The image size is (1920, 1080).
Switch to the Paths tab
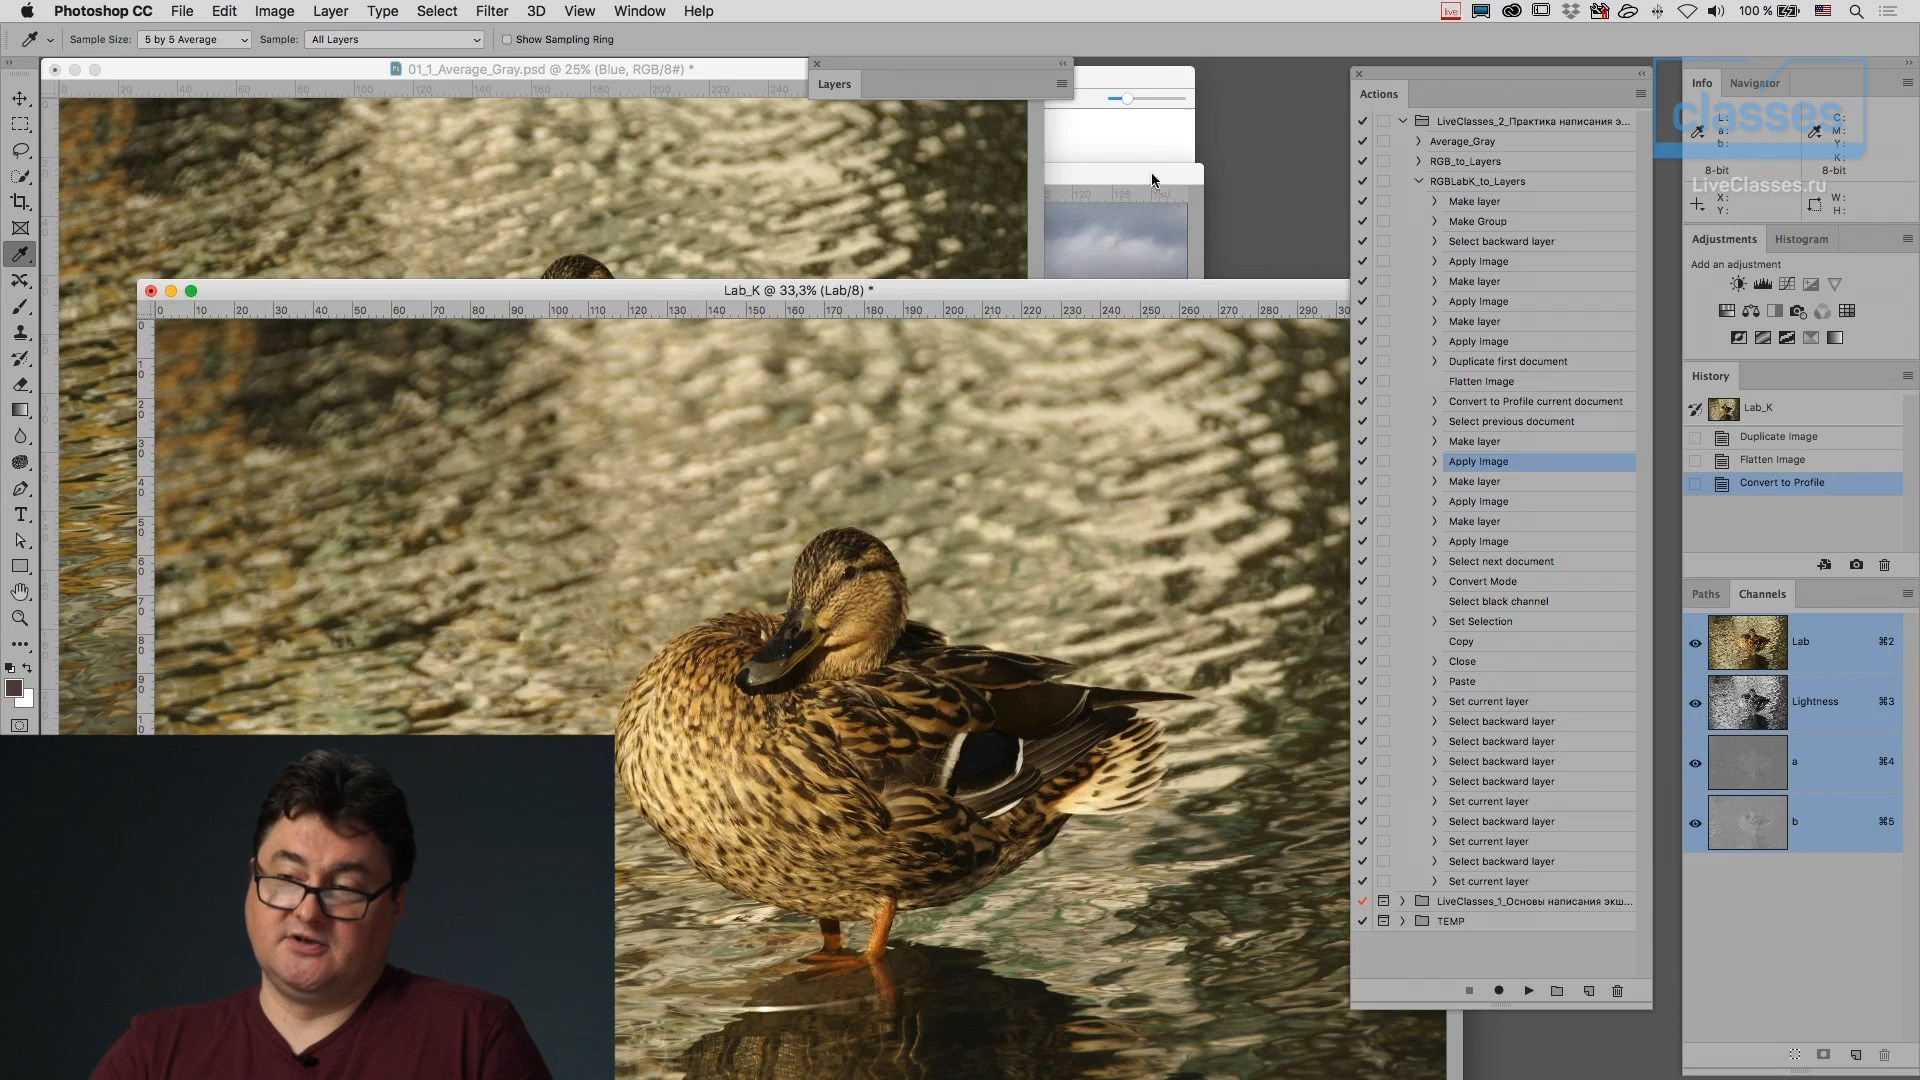coord(1705,594)
